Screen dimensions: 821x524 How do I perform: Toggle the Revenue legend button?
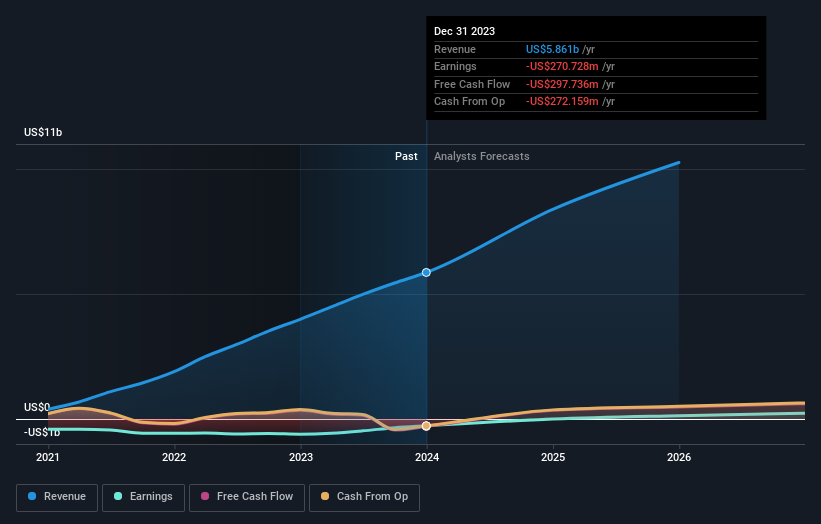57,497
